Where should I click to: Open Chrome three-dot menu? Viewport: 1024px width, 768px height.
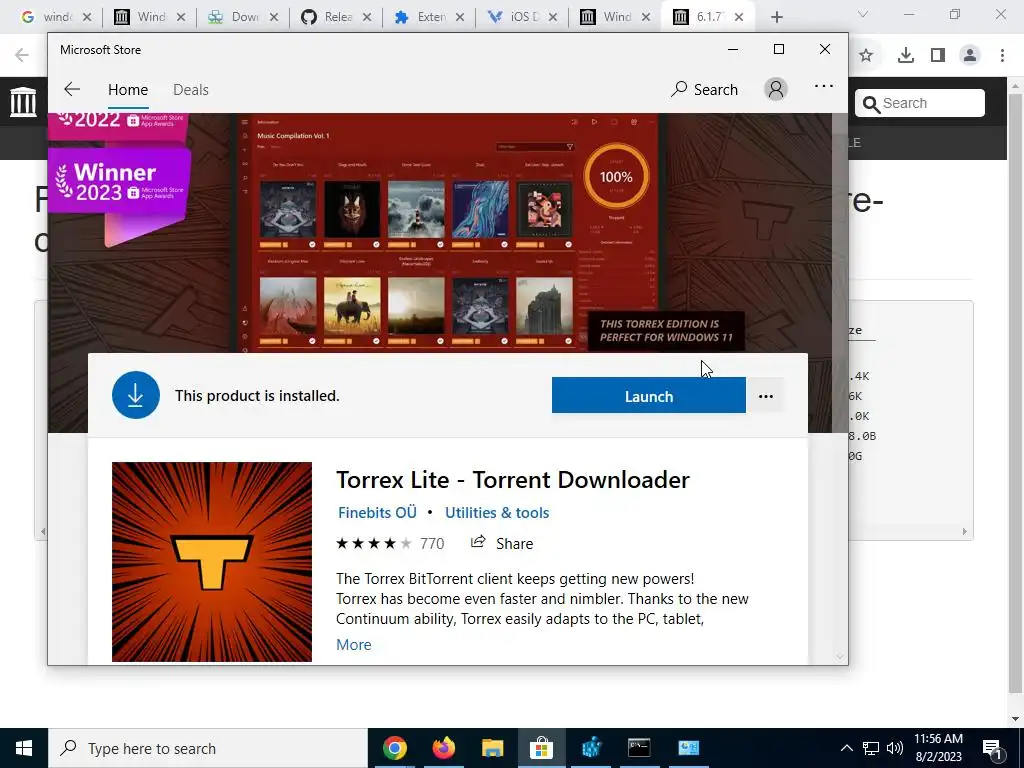click(1002, 56)
